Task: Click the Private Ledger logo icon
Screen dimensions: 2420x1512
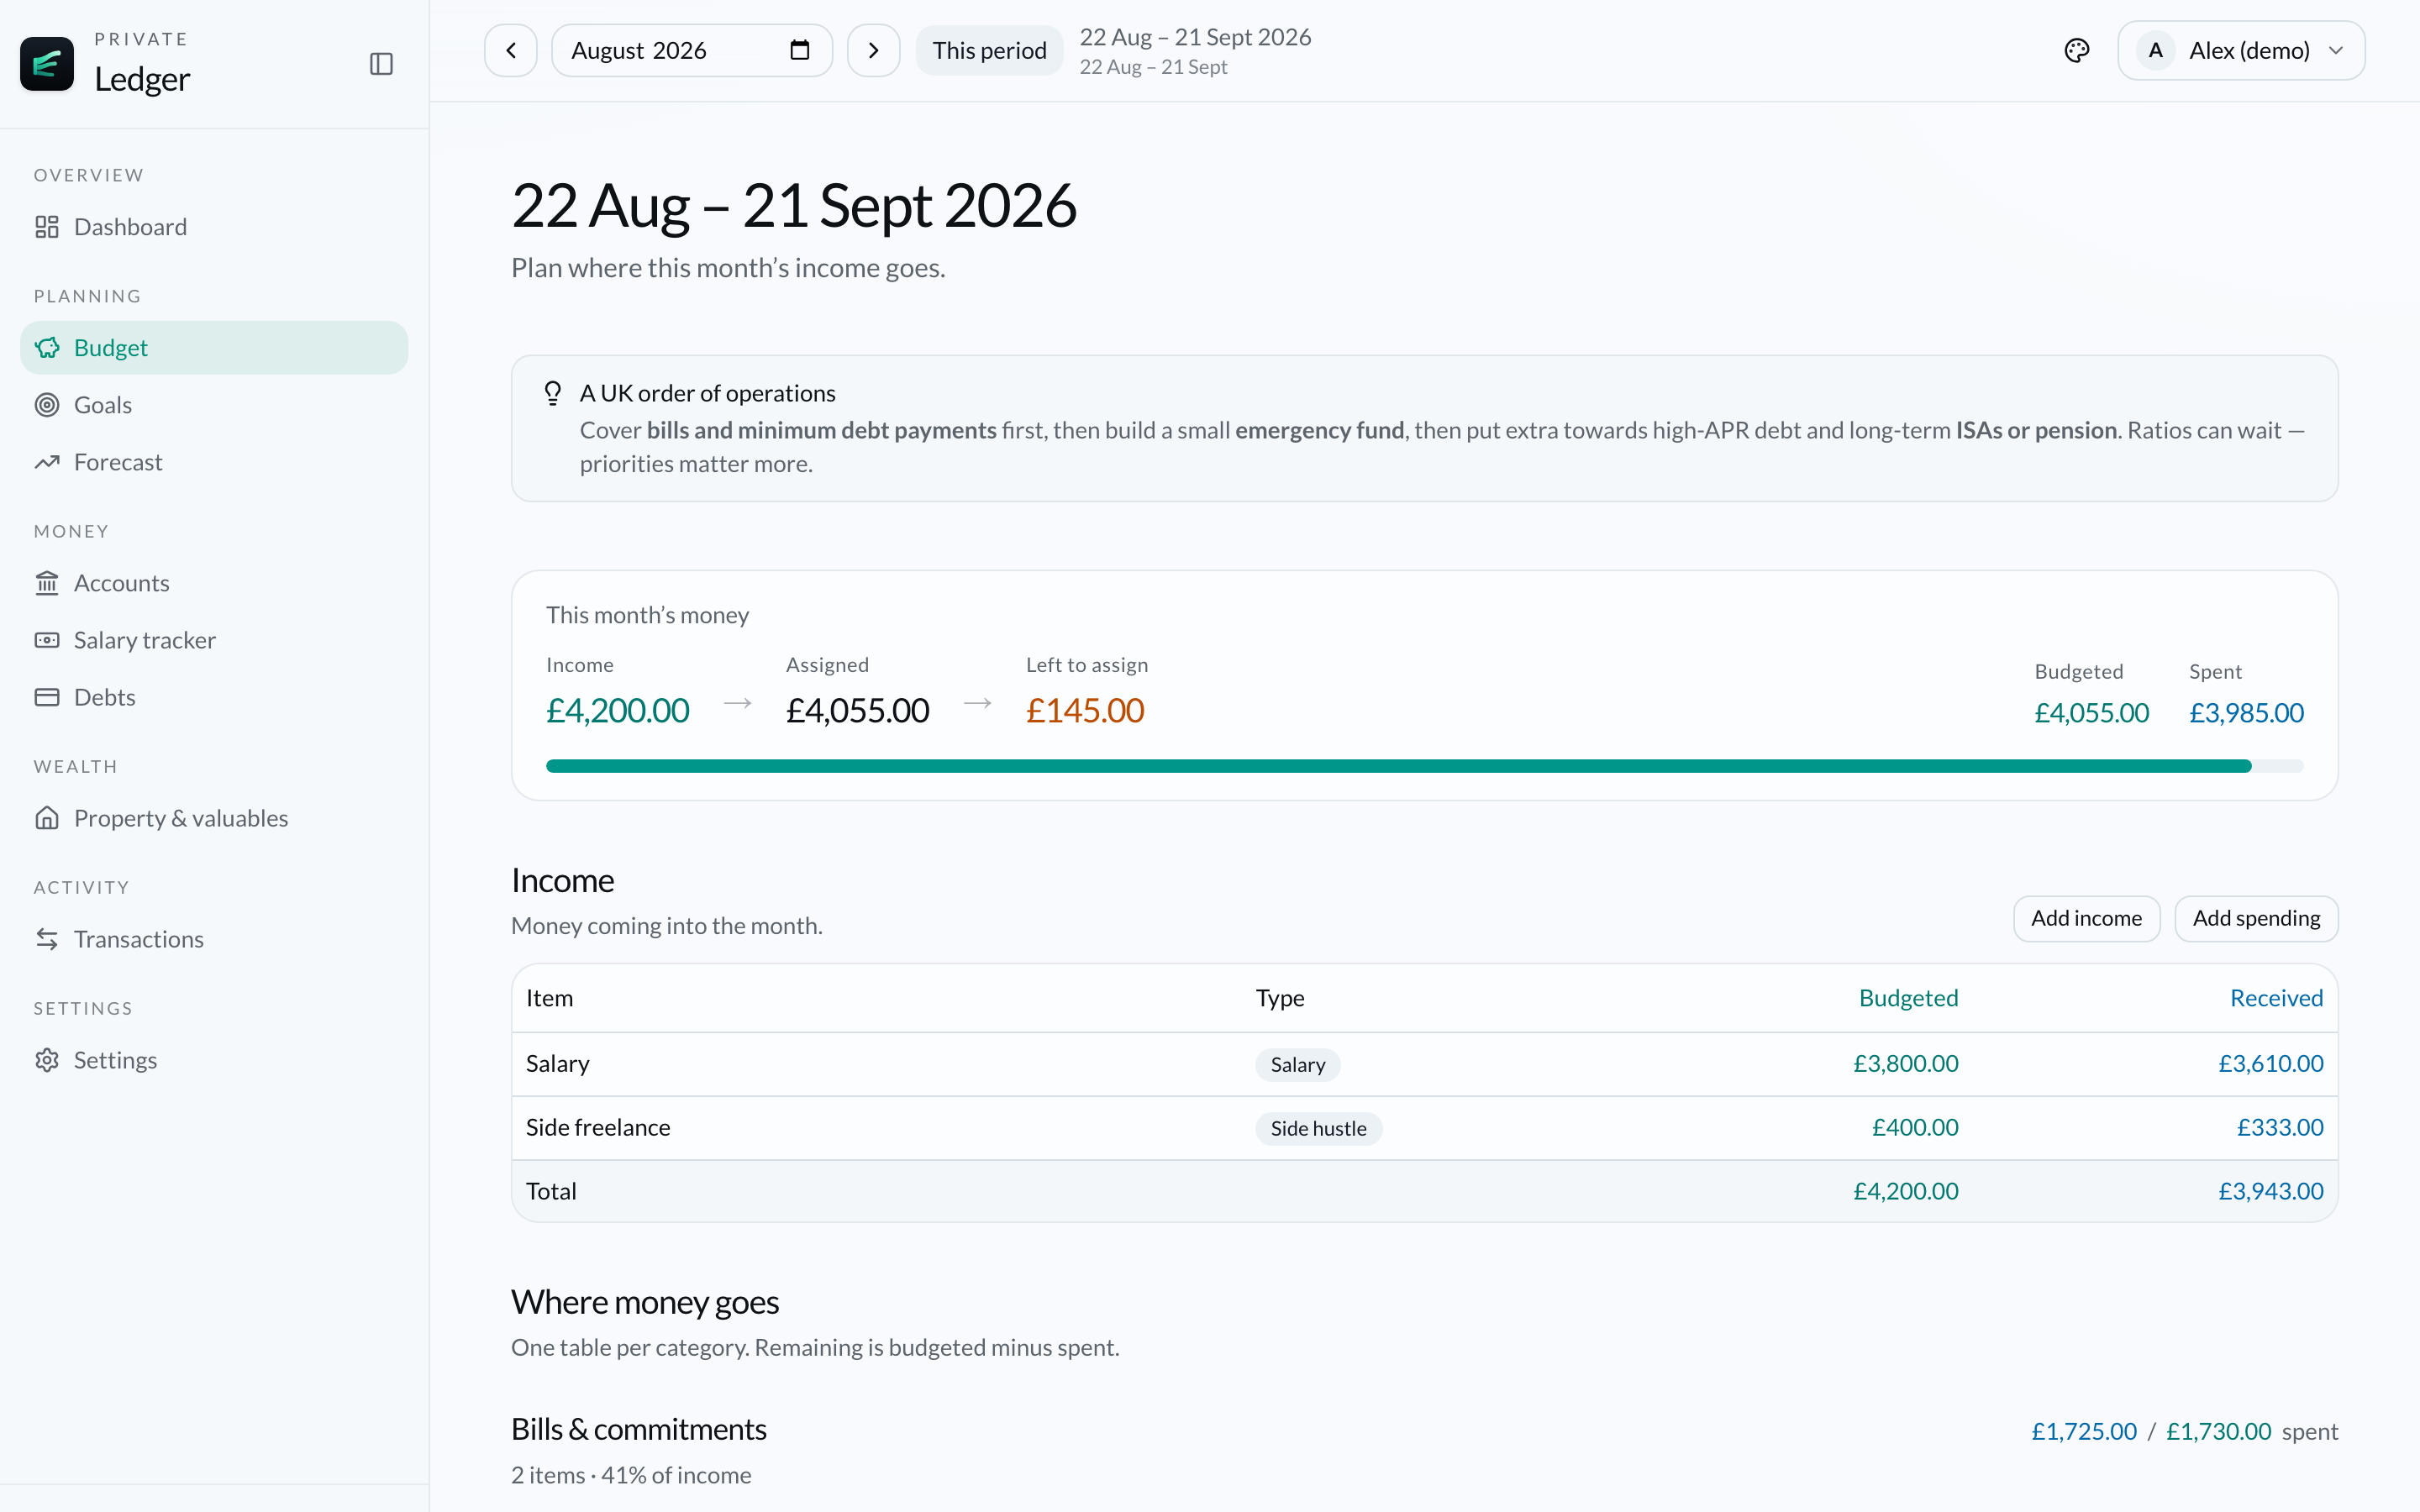Action: 47,64
